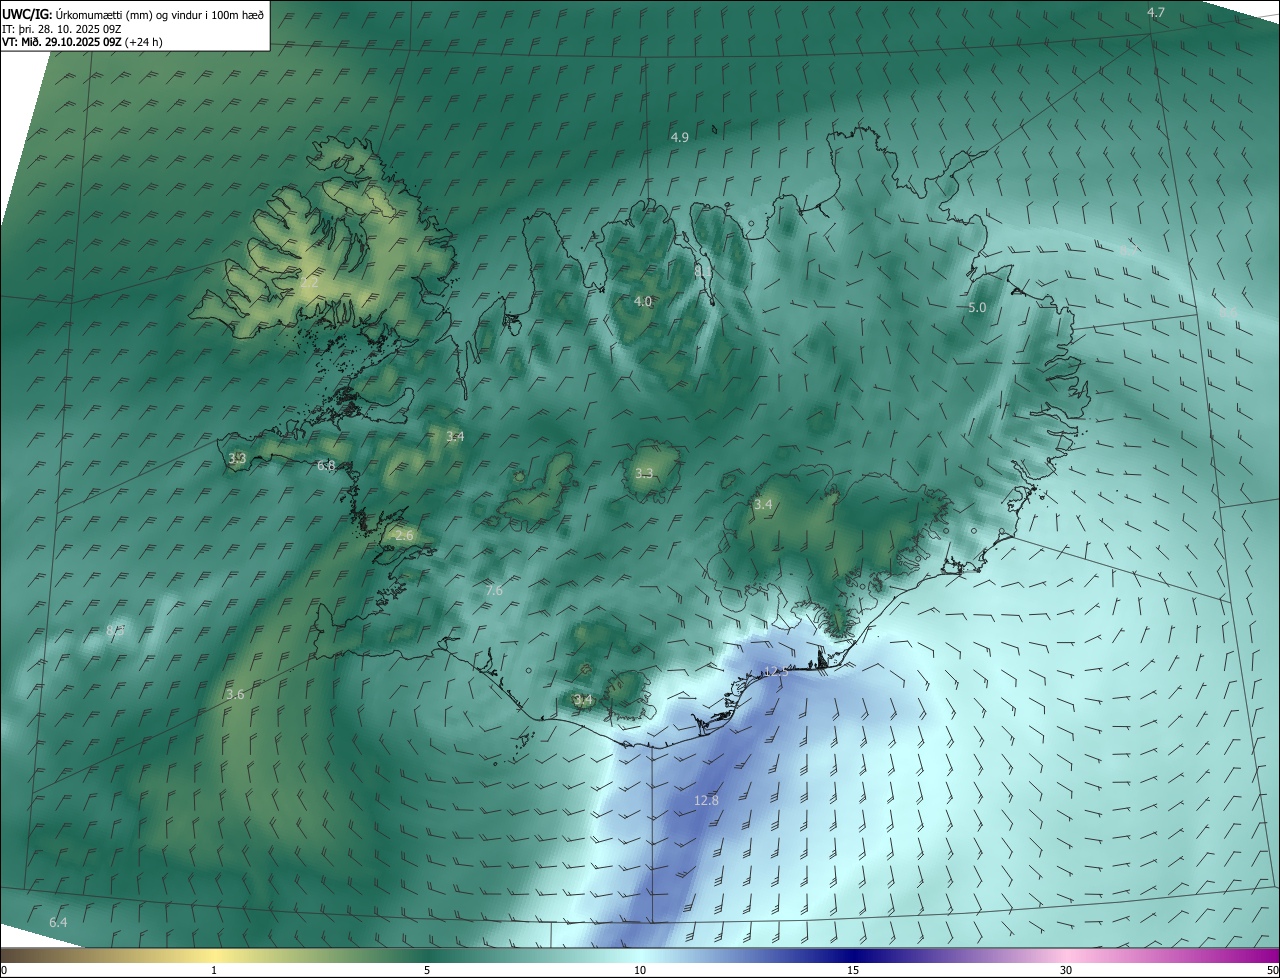
Task: Click the 6.8 value label on the map
Action: (326, 466)
